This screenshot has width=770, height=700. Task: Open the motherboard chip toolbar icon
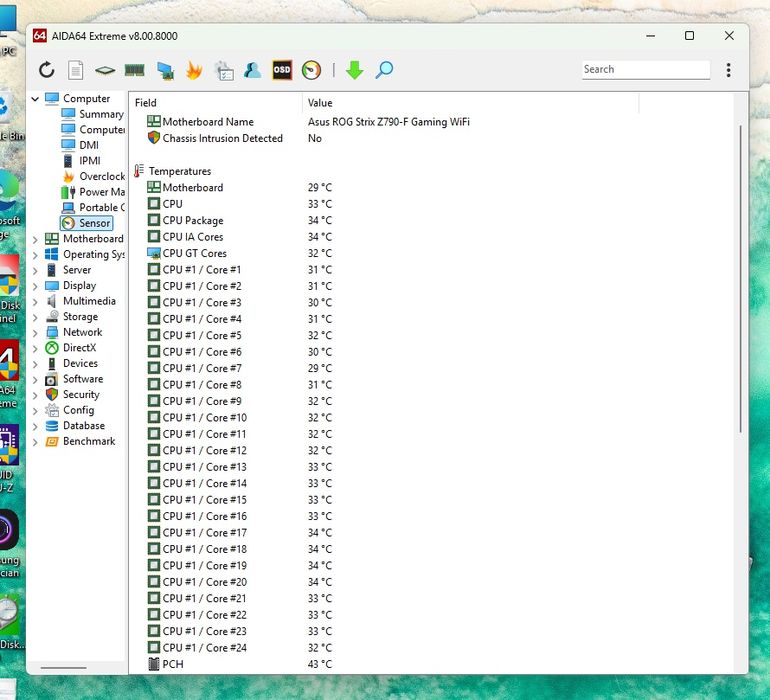tap(105, 70)
